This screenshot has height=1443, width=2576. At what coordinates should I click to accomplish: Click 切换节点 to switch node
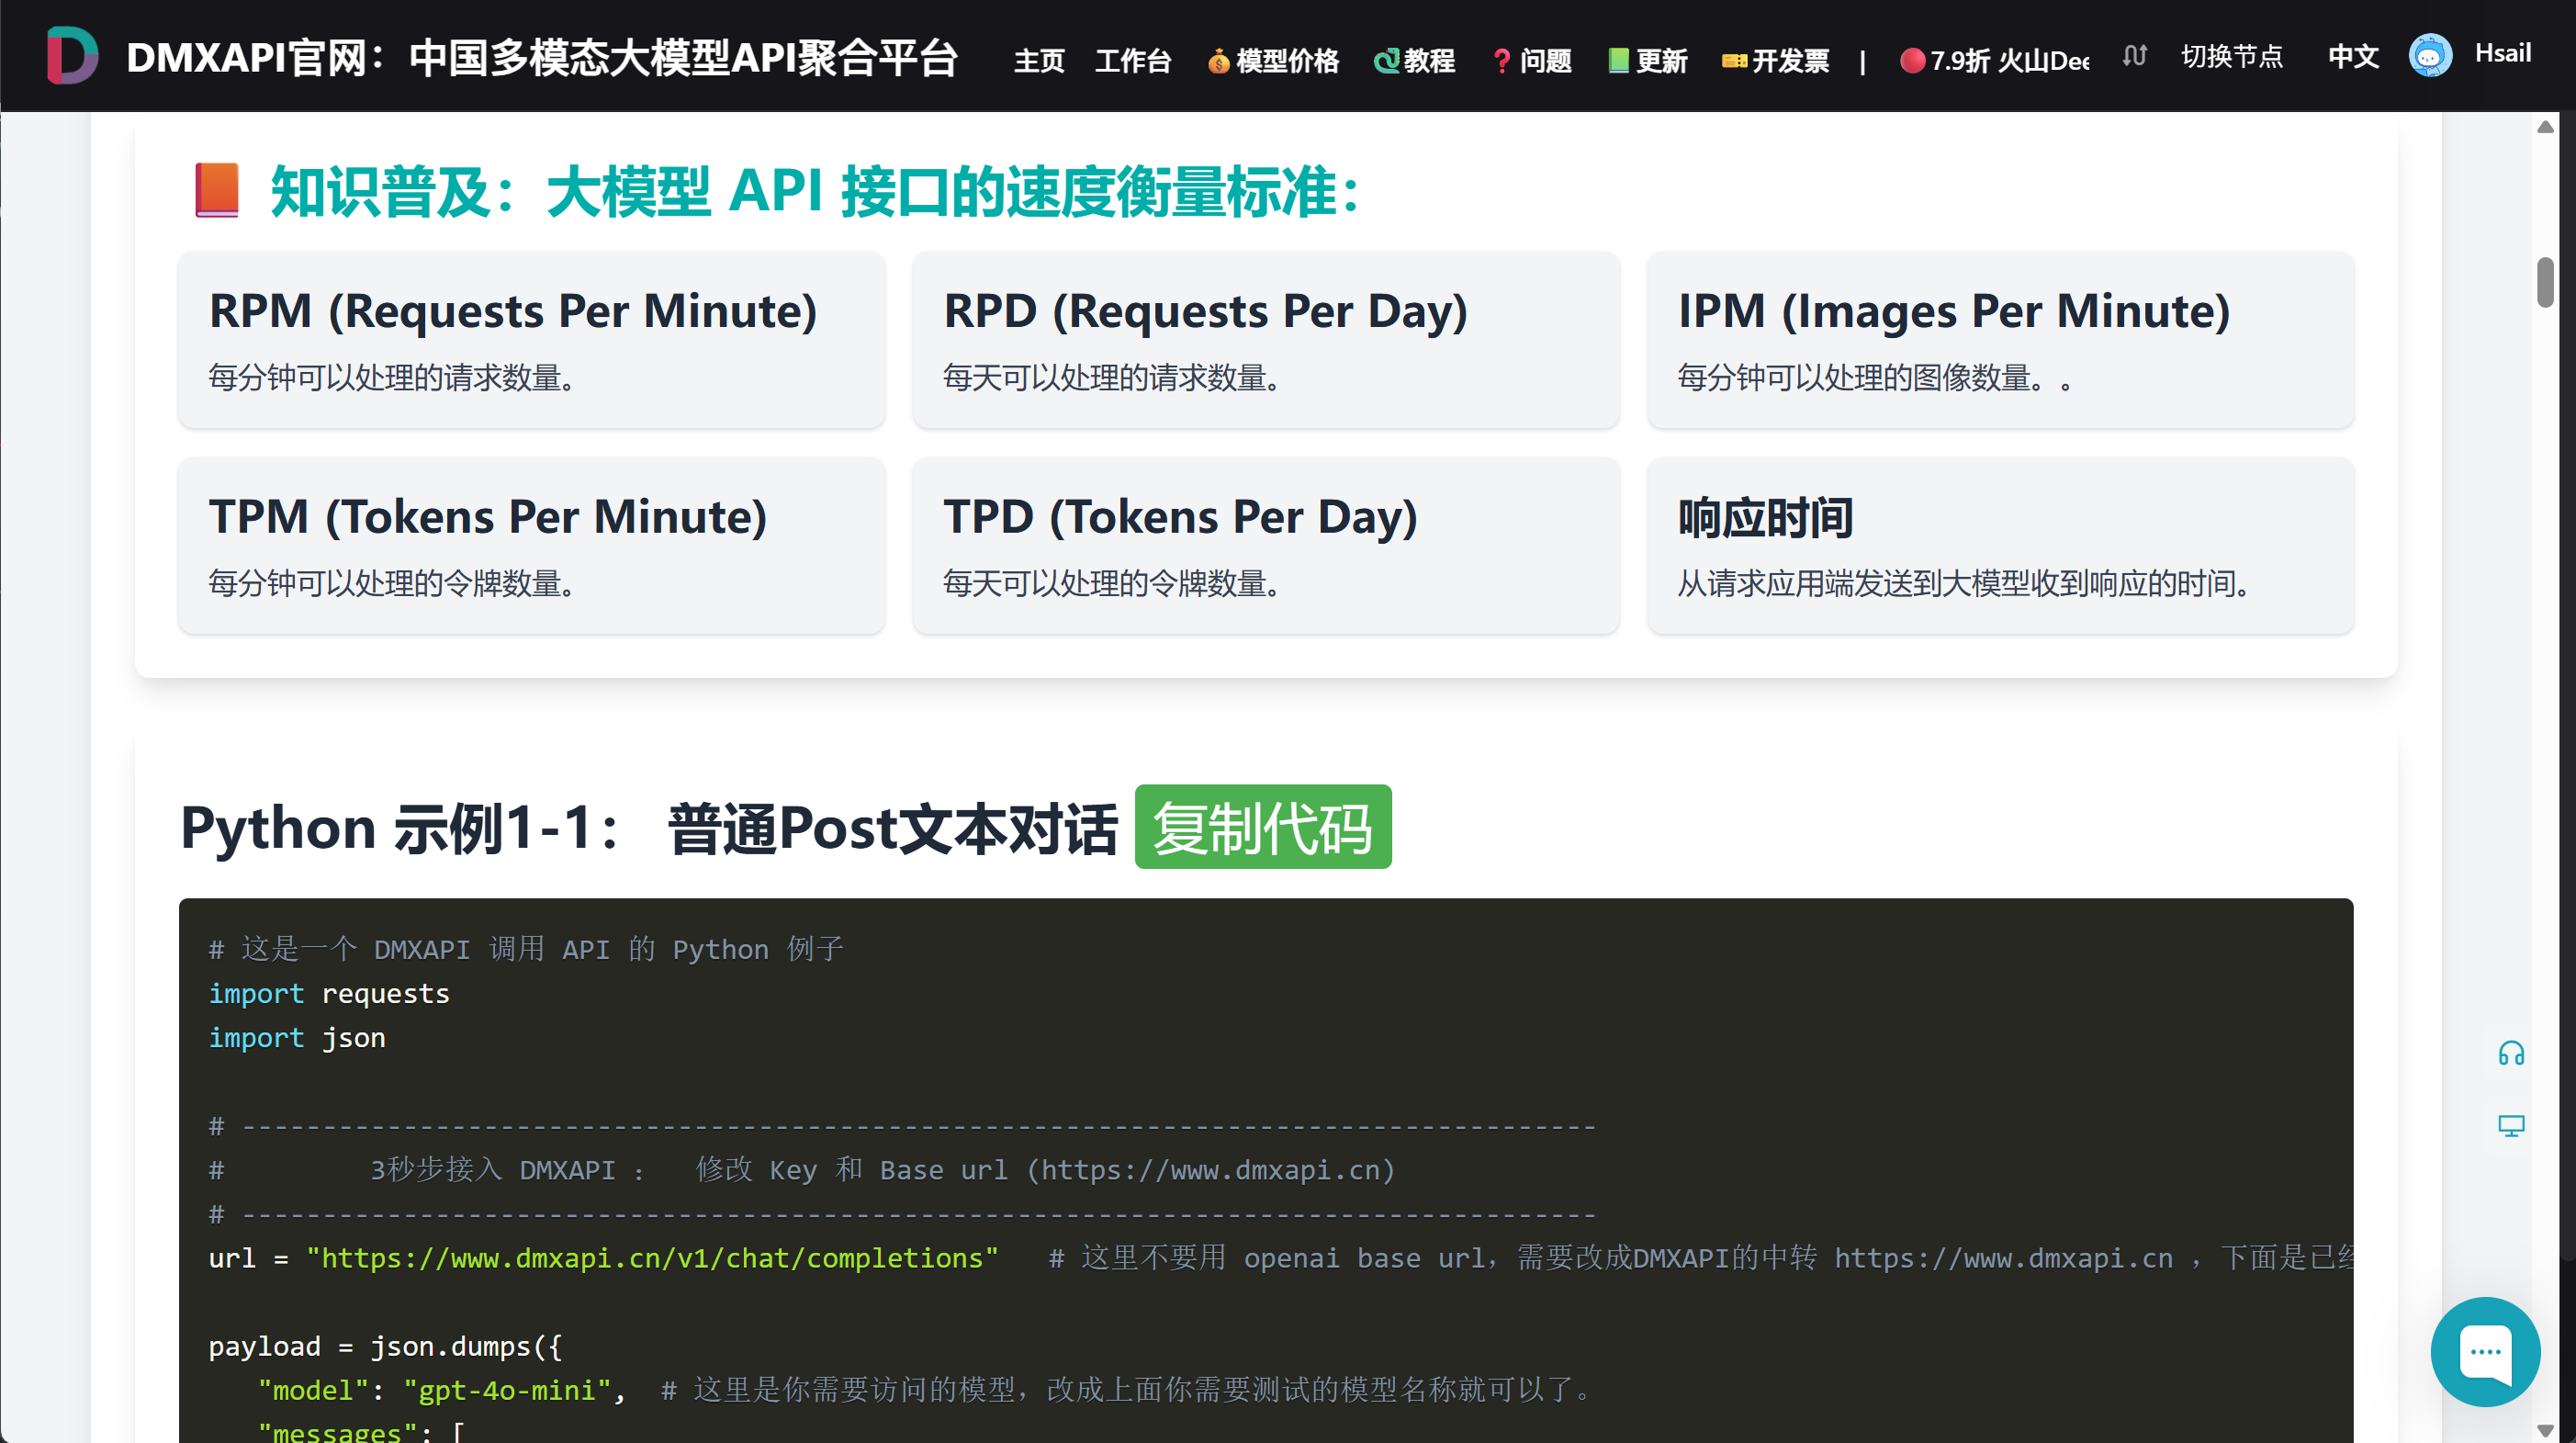[2232, 56]
